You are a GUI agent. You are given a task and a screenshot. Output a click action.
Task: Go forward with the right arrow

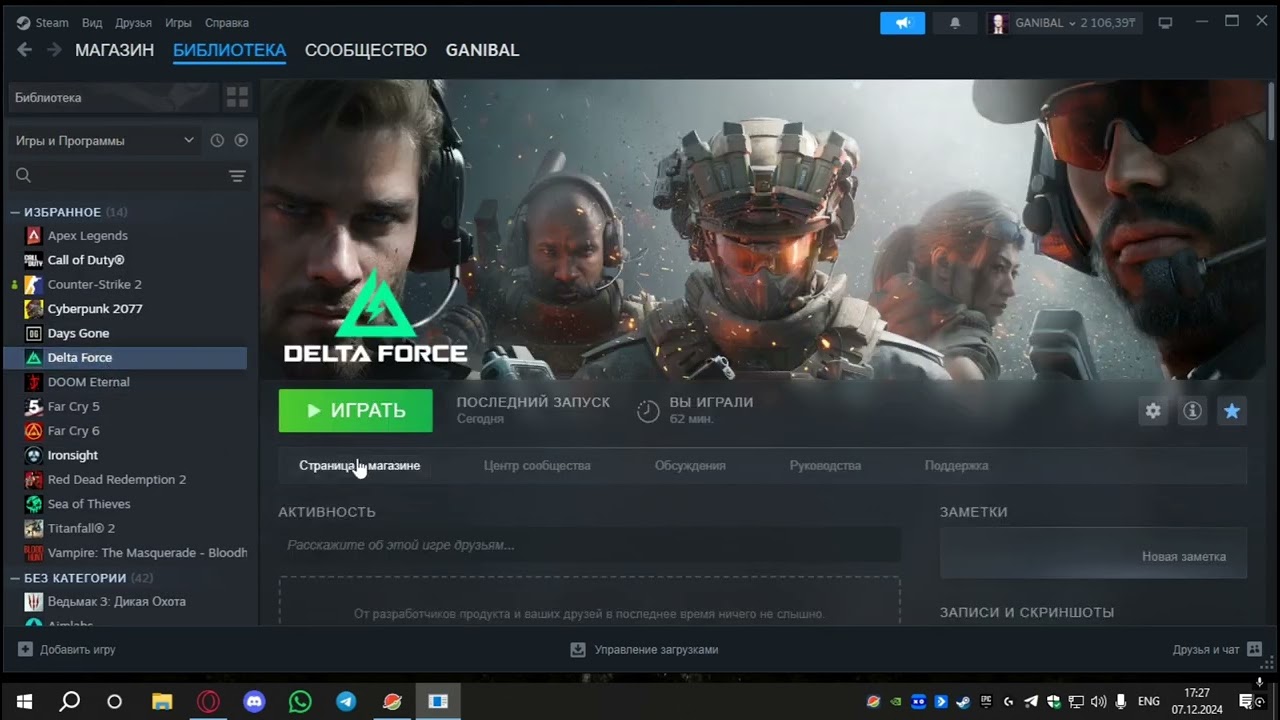point(54,50)
